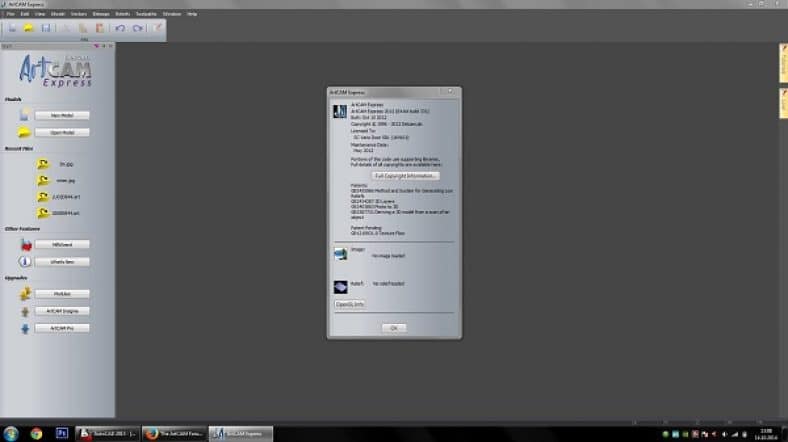Click the Save floppy-disk toolbar icon
Viewport: 788px width, 442px height.
[46, 28]
